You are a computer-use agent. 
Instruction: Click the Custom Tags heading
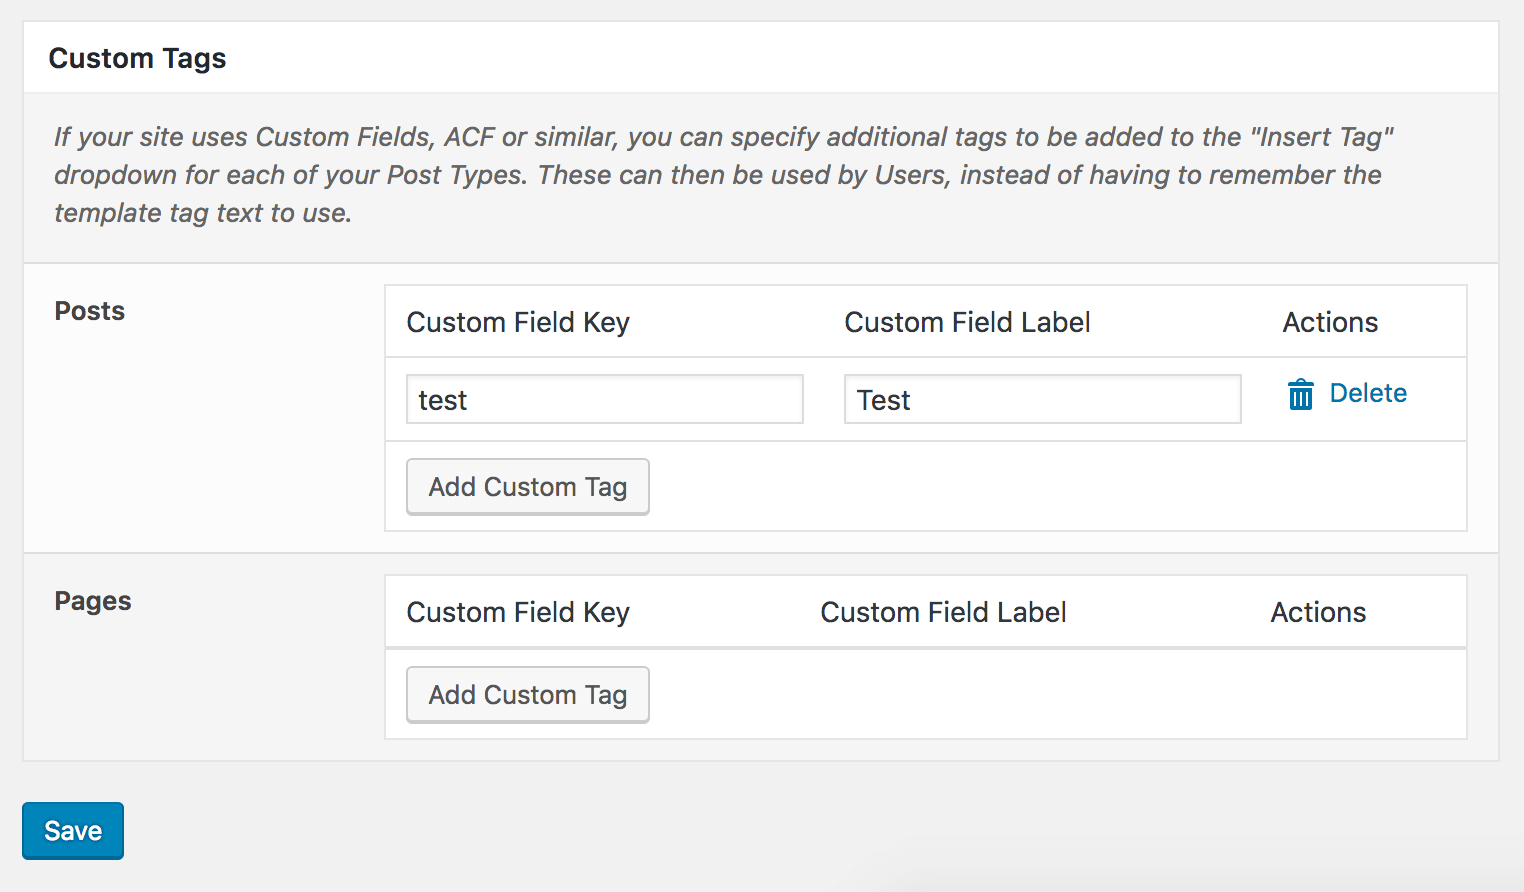(137, 58)
